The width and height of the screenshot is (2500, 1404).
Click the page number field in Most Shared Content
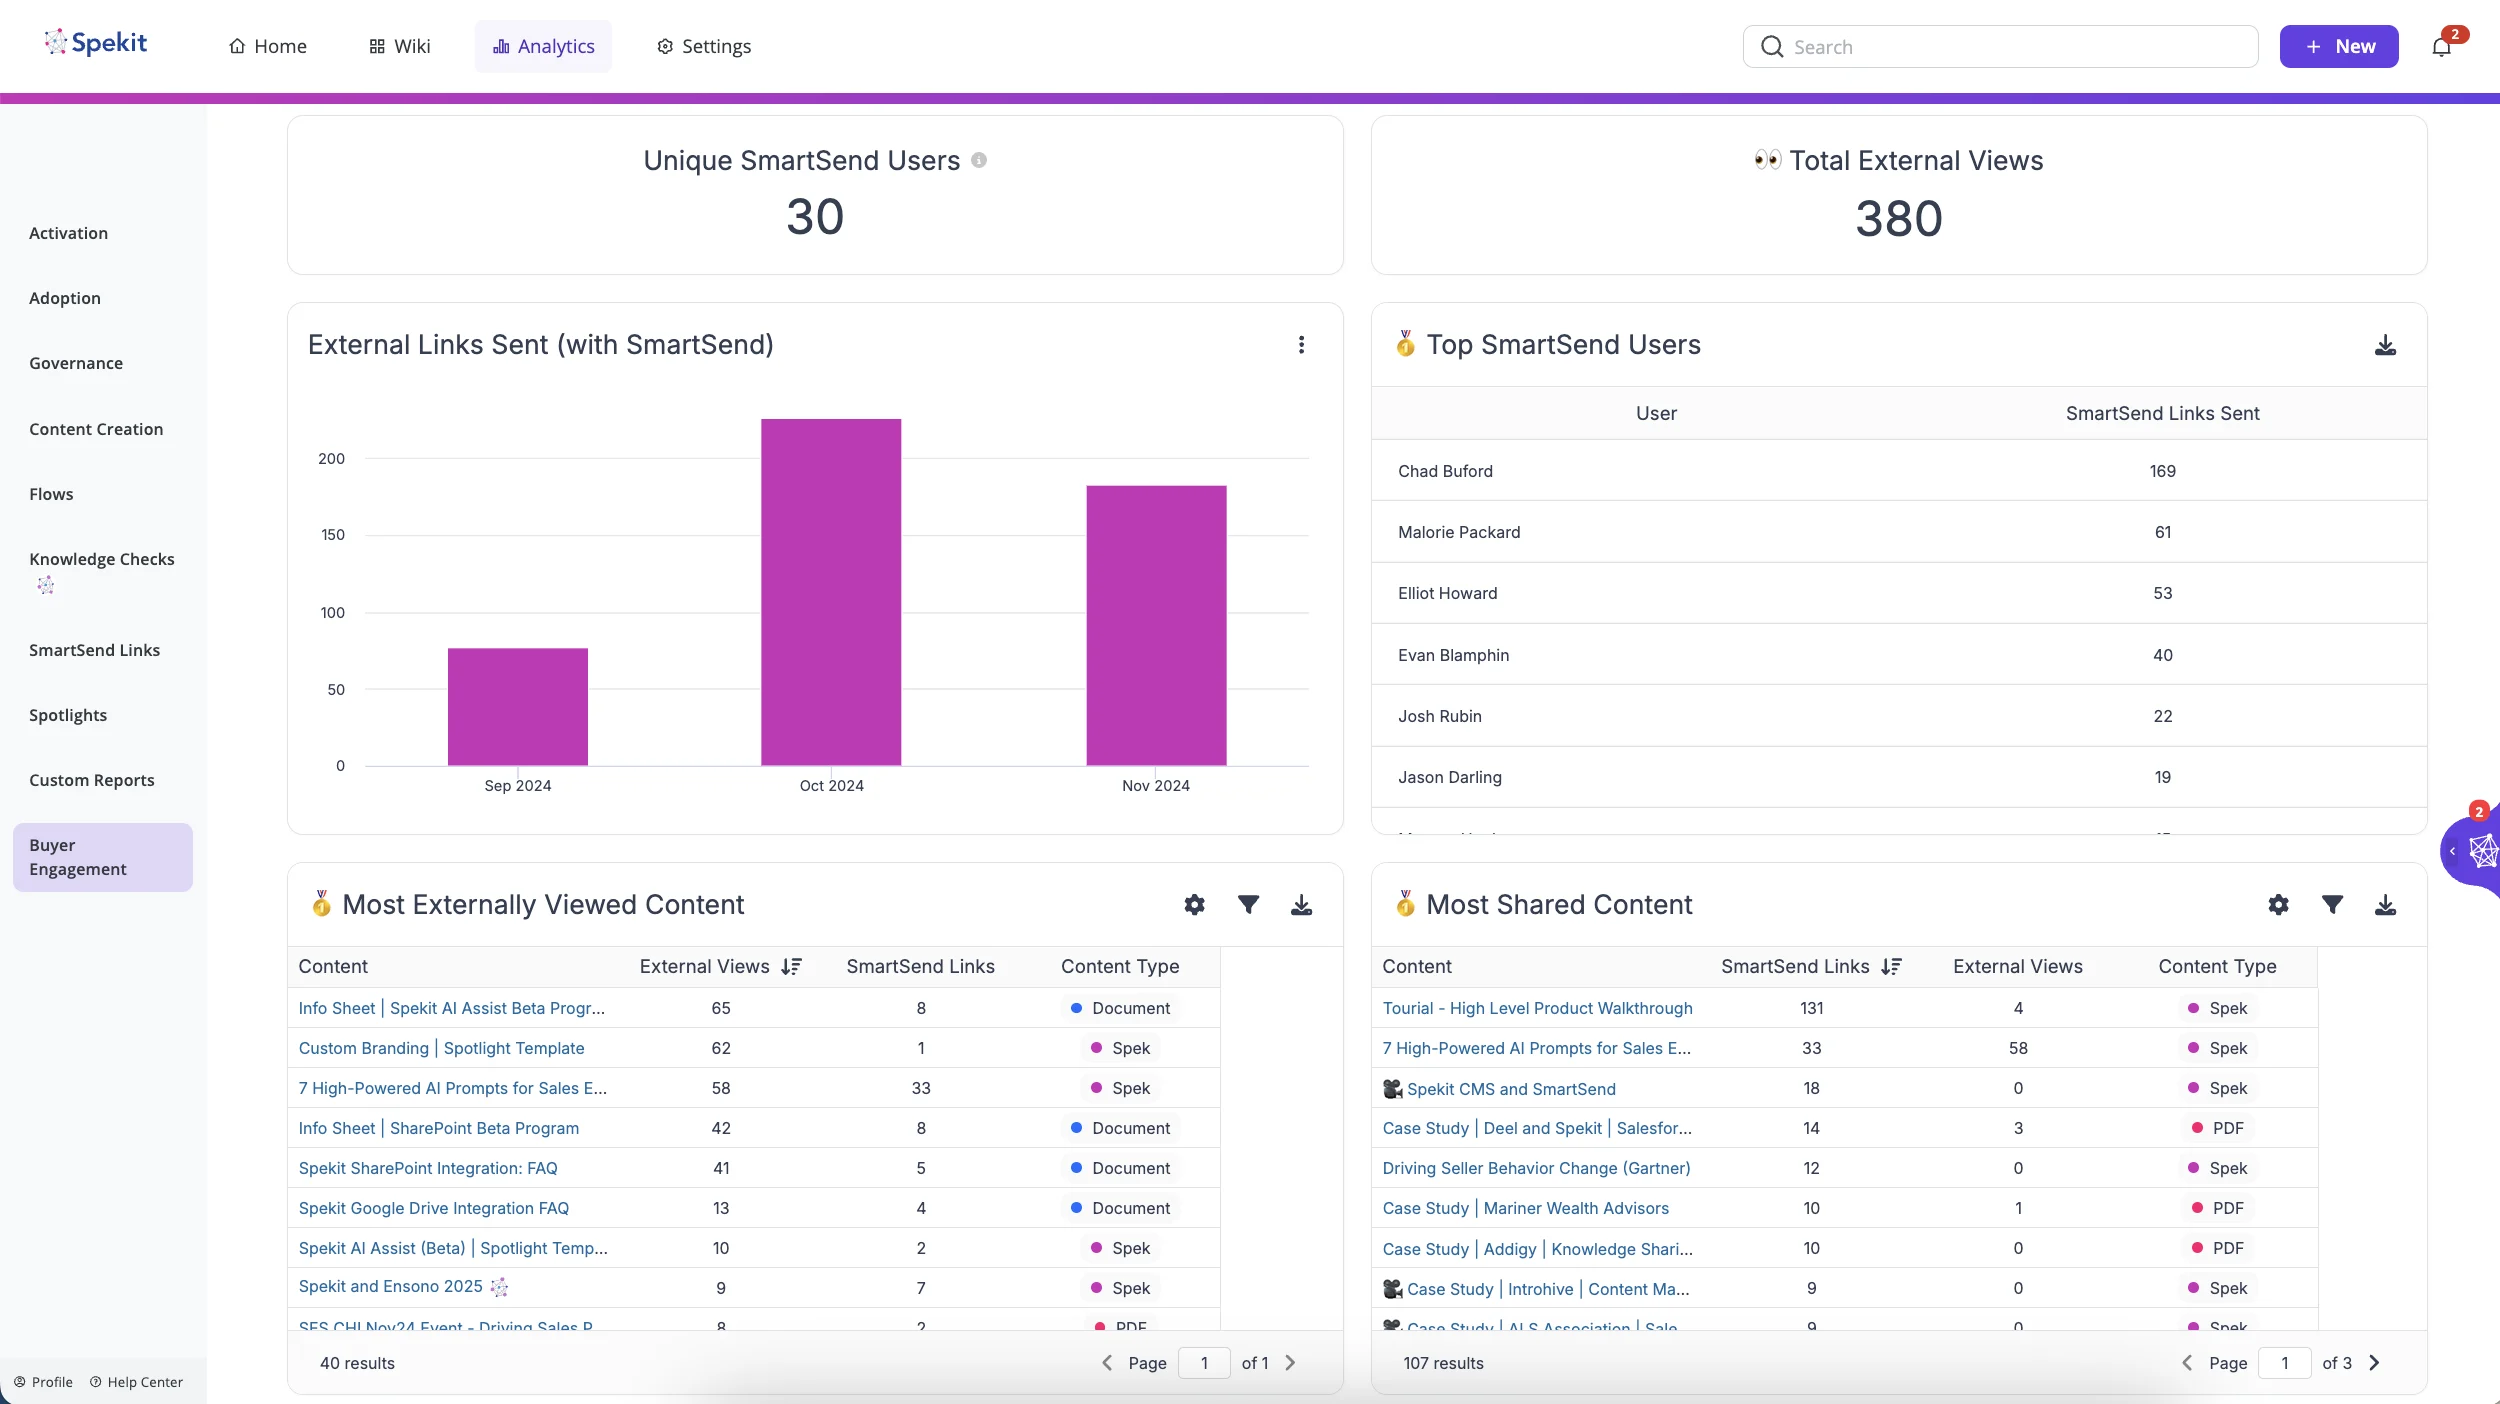2284,1363
